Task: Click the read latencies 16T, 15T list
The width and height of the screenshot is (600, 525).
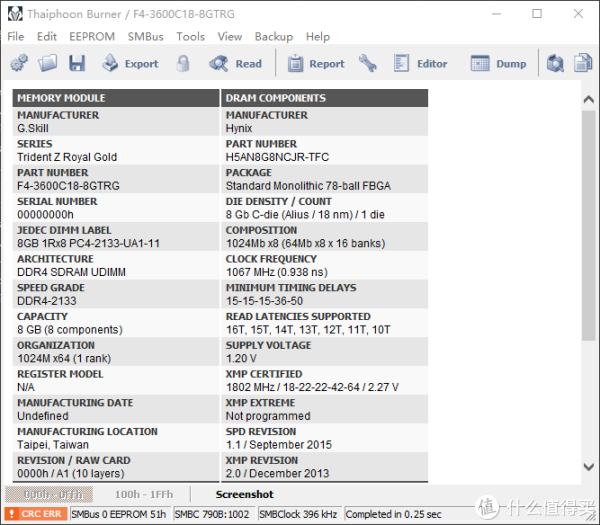Action: (308, 329)
